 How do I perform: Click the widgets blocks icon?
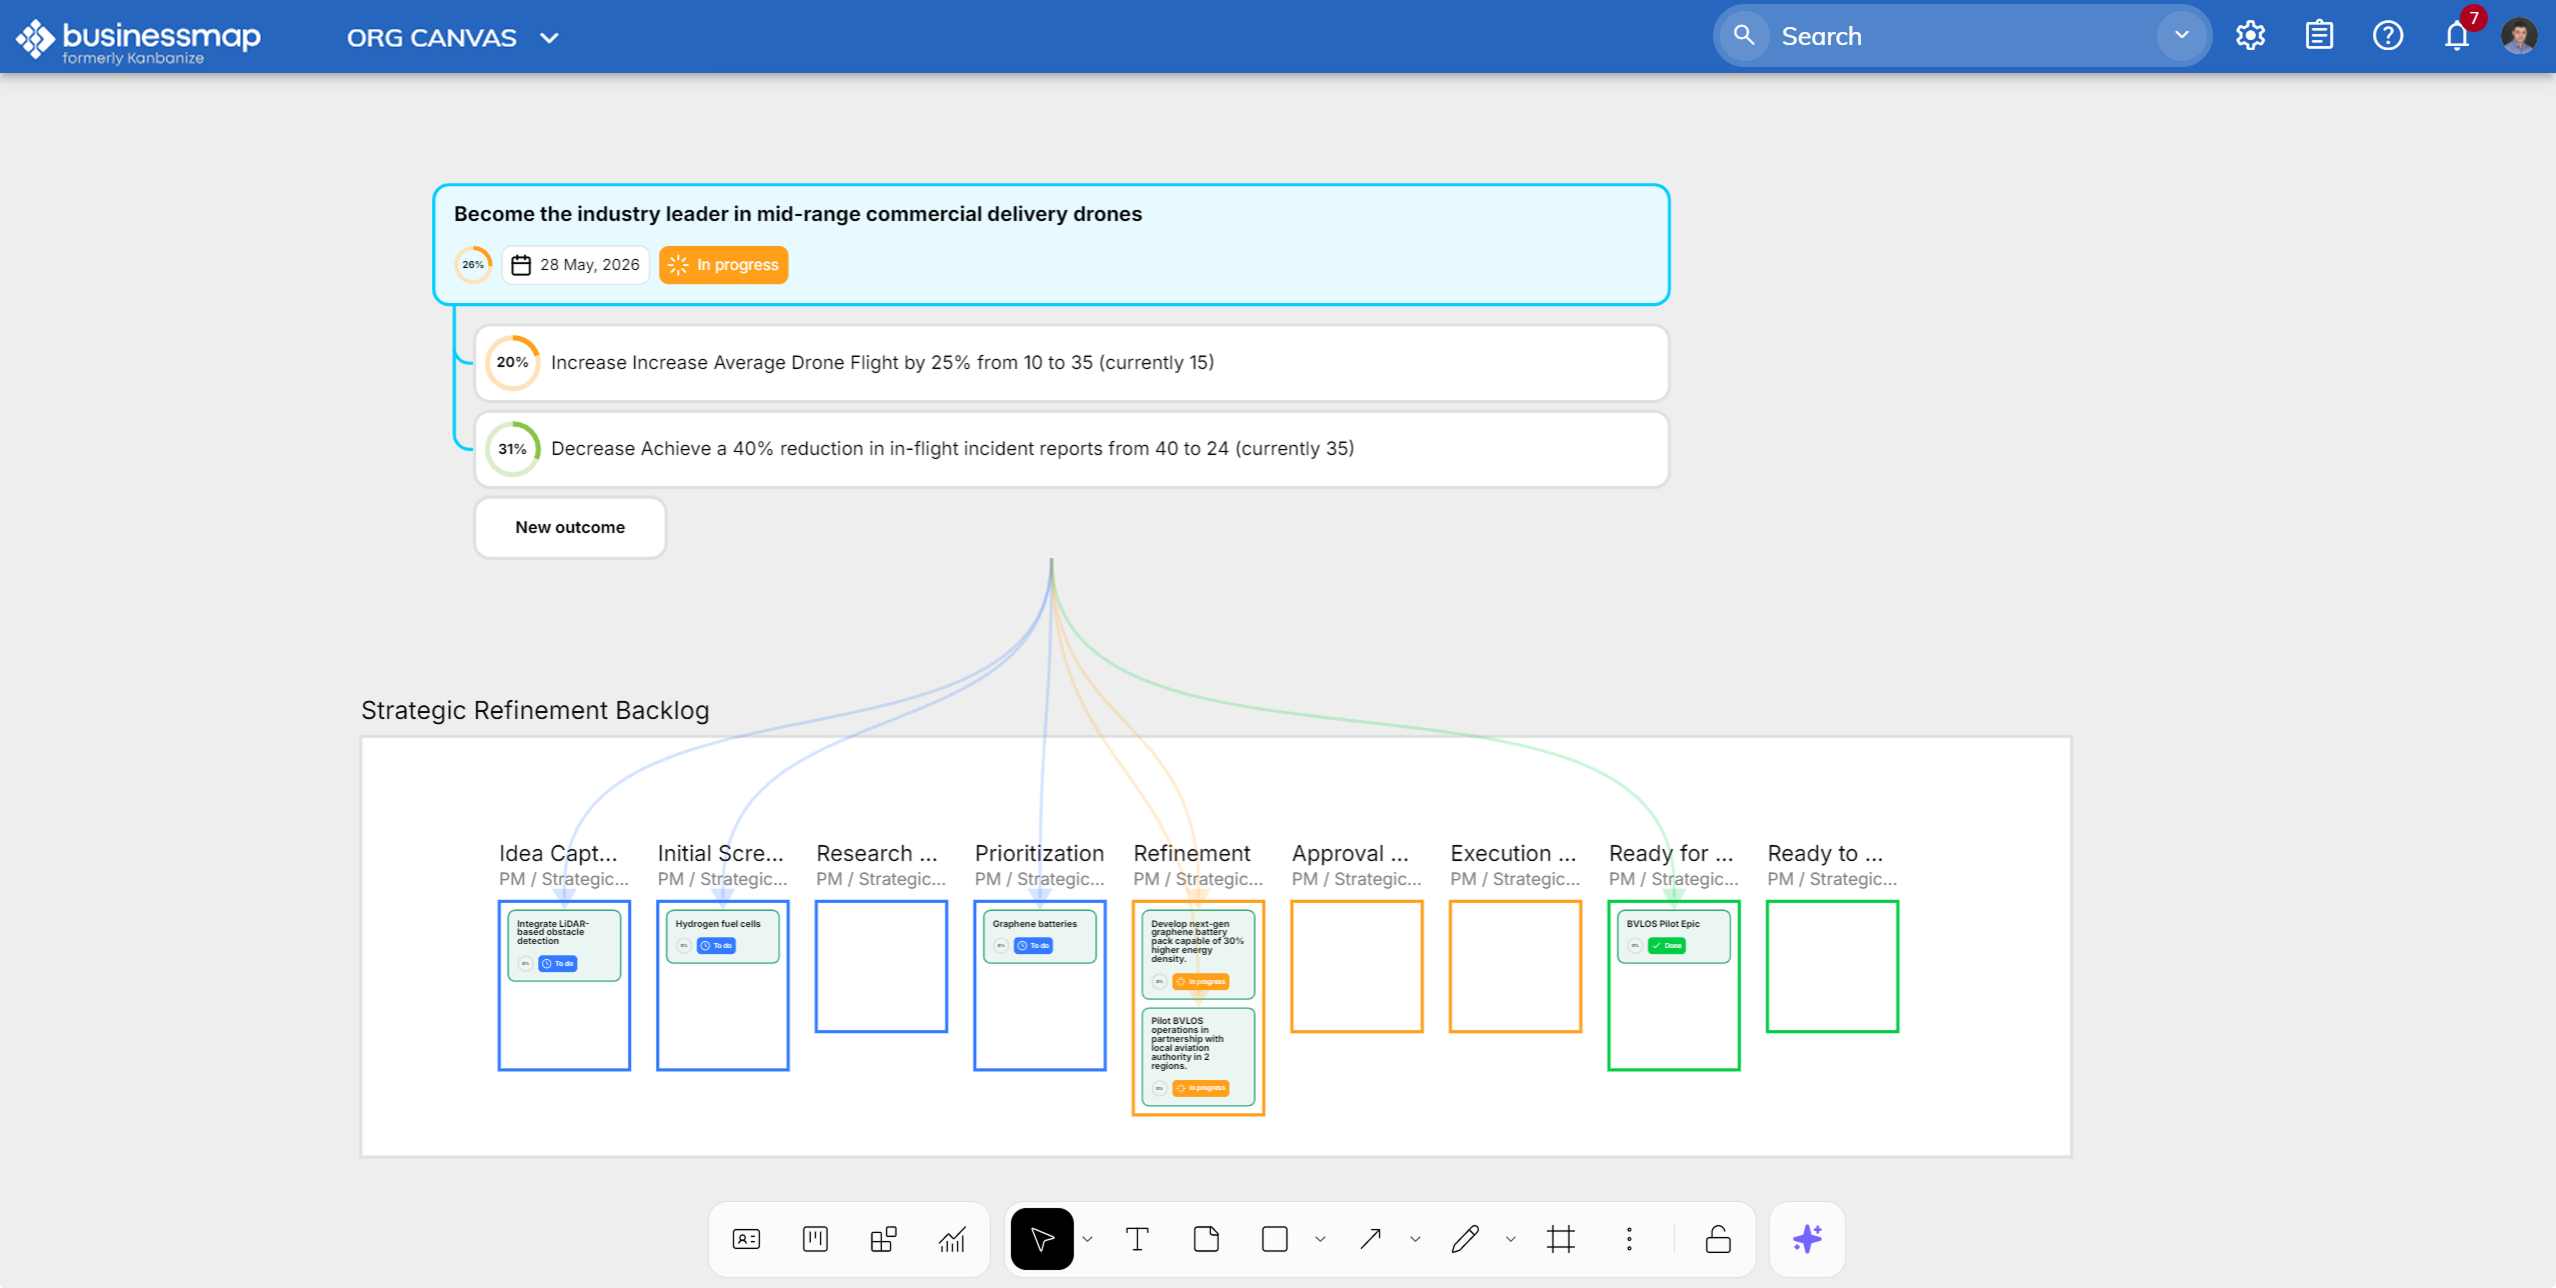point(883,1240)
